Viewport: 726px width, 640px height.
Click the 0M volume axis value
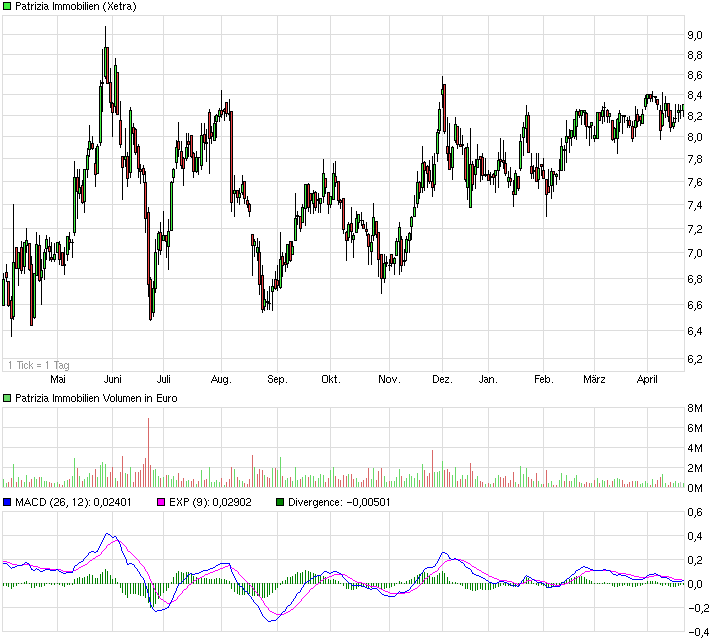pyautogui.click(x=695, y=488)
